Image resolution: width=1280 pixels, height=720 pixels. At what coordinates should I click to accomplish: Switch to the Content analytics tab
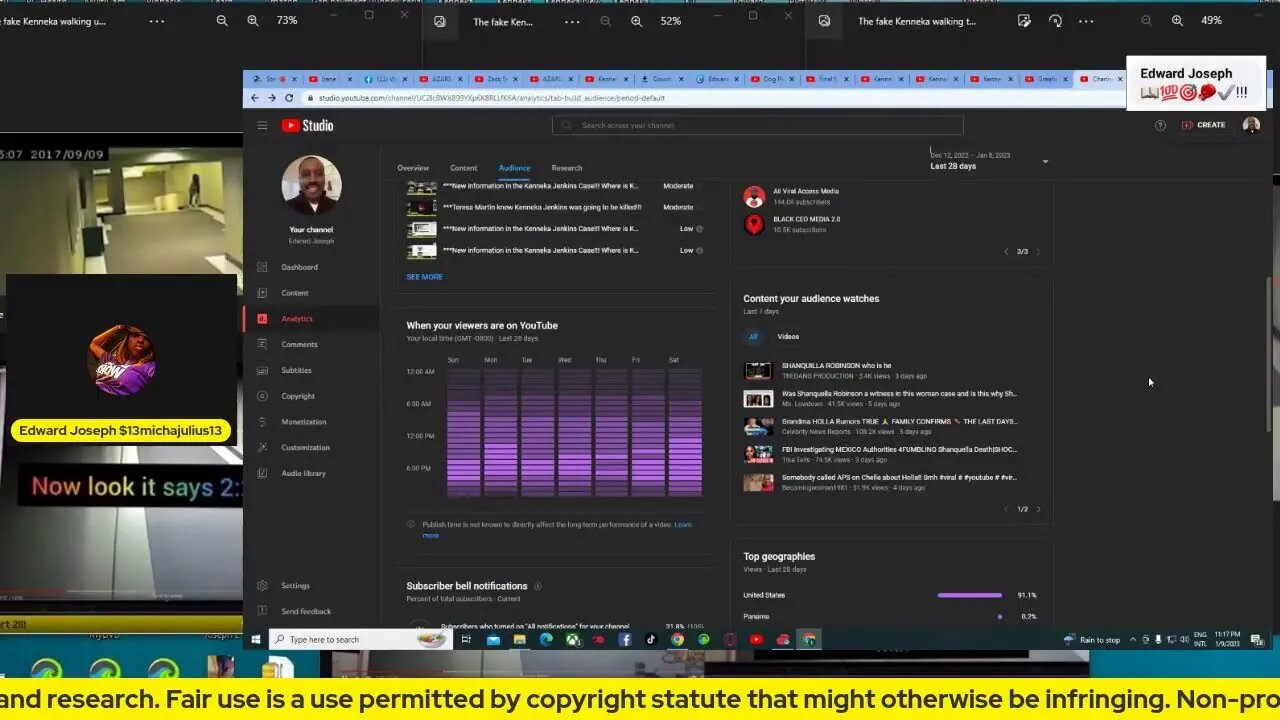pos(463,168)
